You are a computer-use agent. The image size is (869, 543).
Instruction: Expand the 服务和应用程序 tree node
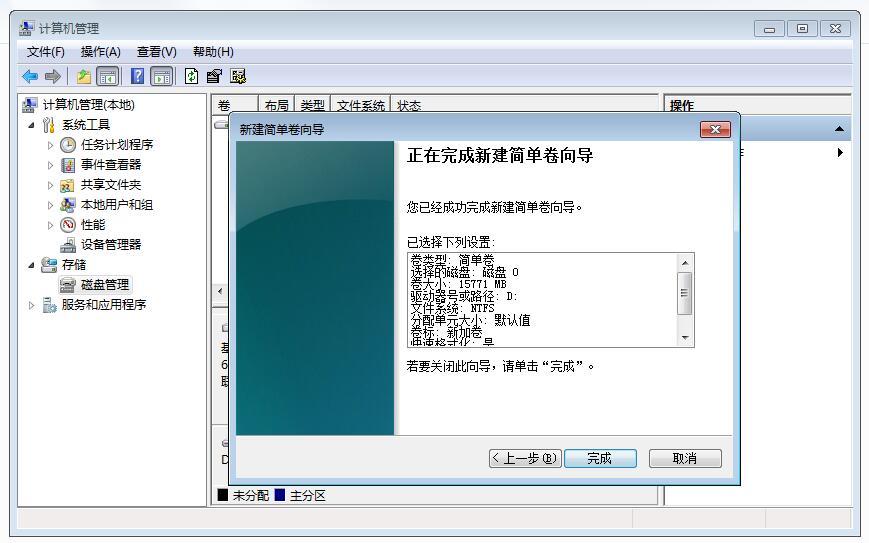click(x=32, y=305)
